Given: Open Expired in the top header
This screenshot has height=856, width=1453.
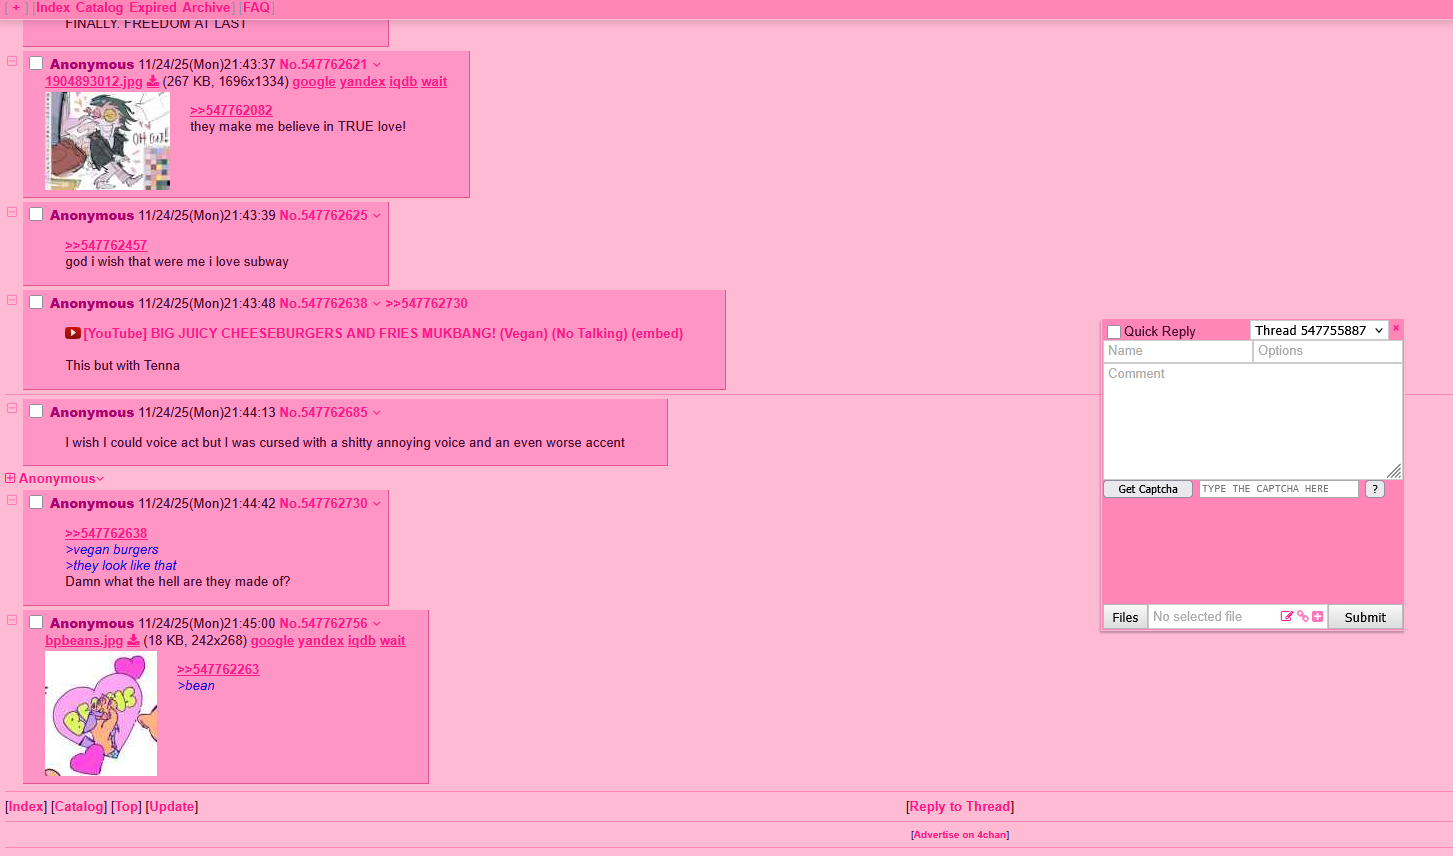Looking at the screenshot, I should (153, 8).
